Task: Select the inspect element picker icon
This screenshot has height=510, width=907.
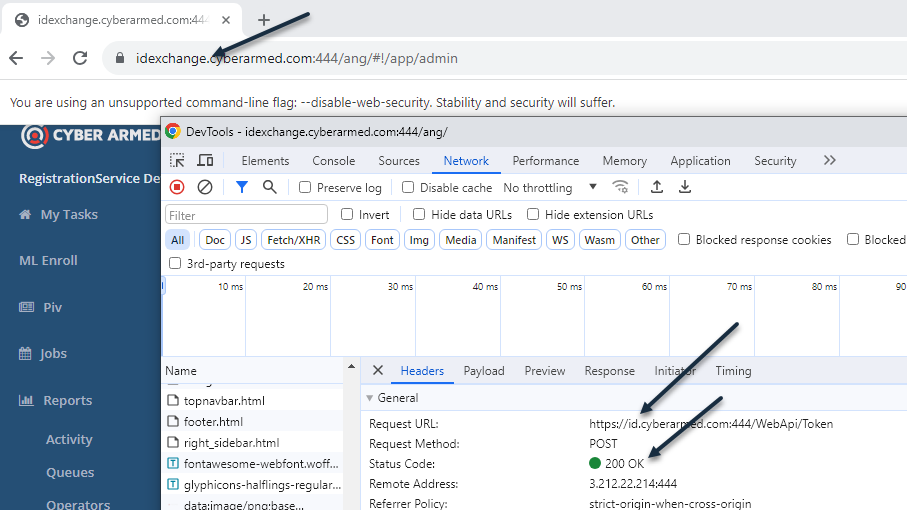Action: point(177,160)
